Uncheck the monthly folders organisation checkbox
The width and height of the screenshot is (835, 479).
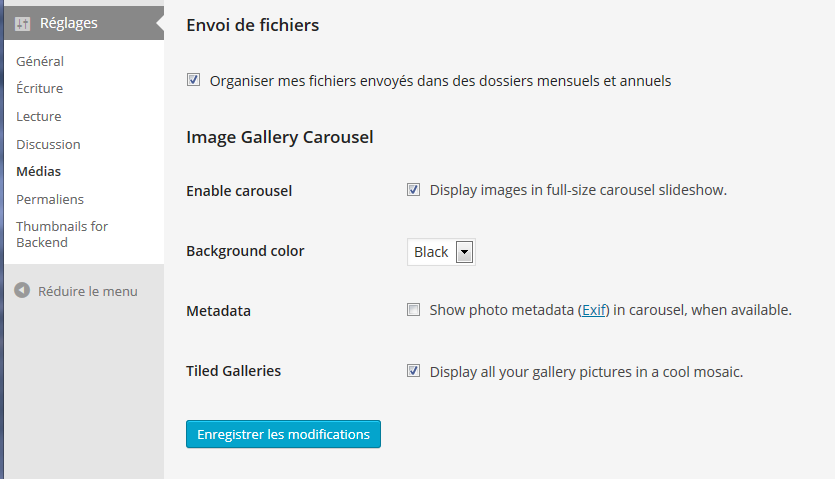pyautogui.click(x=193, y=80)
